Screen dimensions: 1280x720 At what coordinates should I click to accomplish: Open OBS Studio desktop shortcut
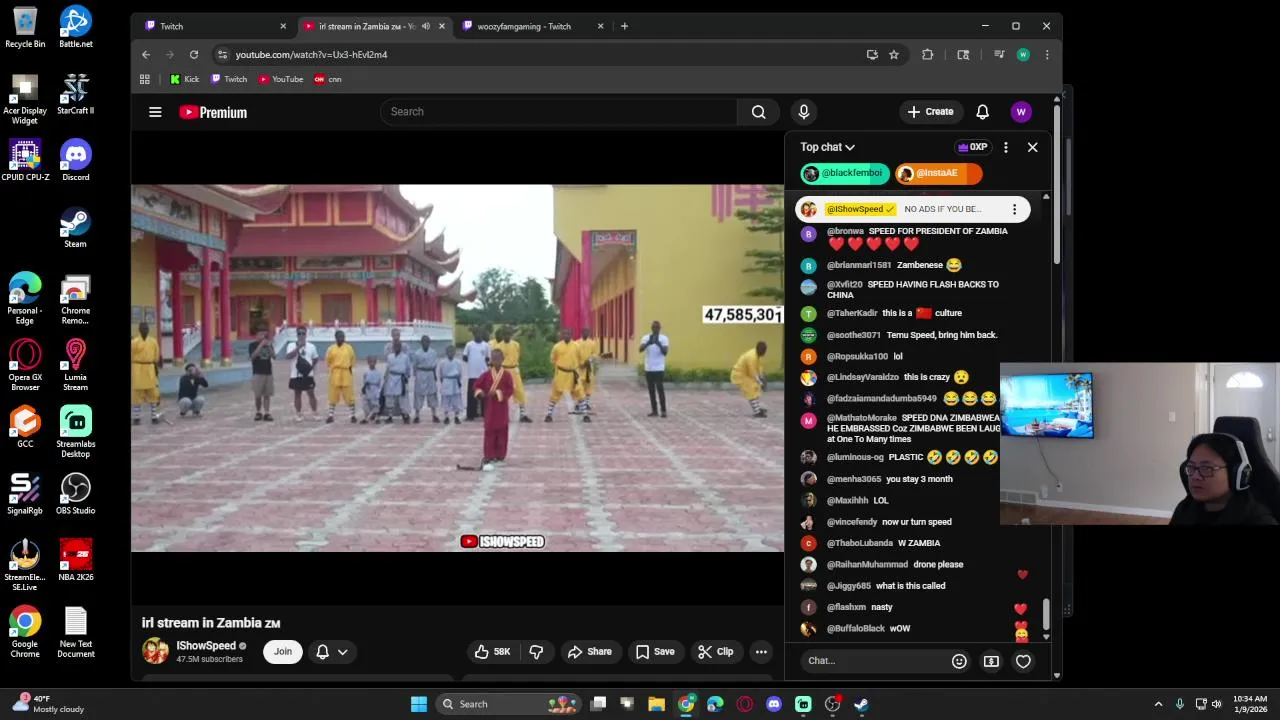click(75, 495)
